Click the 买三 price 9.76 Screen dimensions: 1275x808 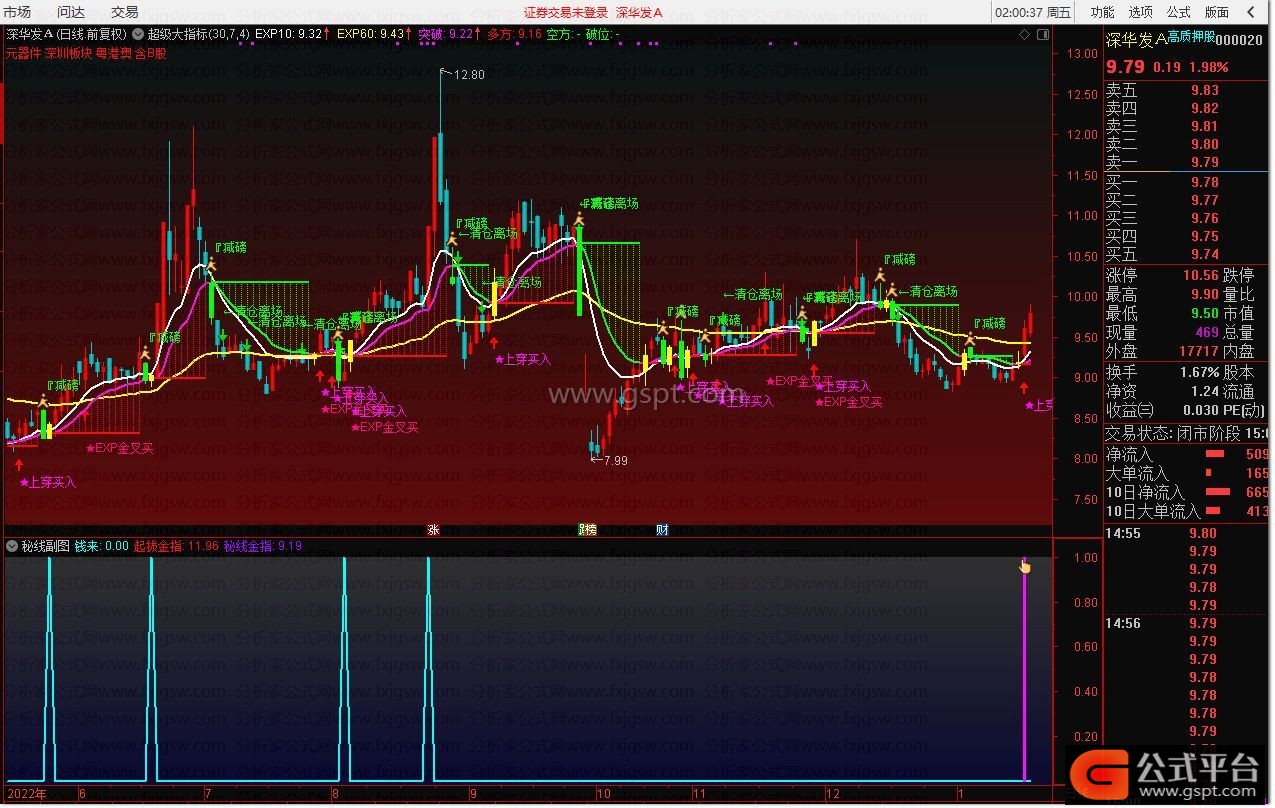pyautogui.click(x=1204, y=218)
